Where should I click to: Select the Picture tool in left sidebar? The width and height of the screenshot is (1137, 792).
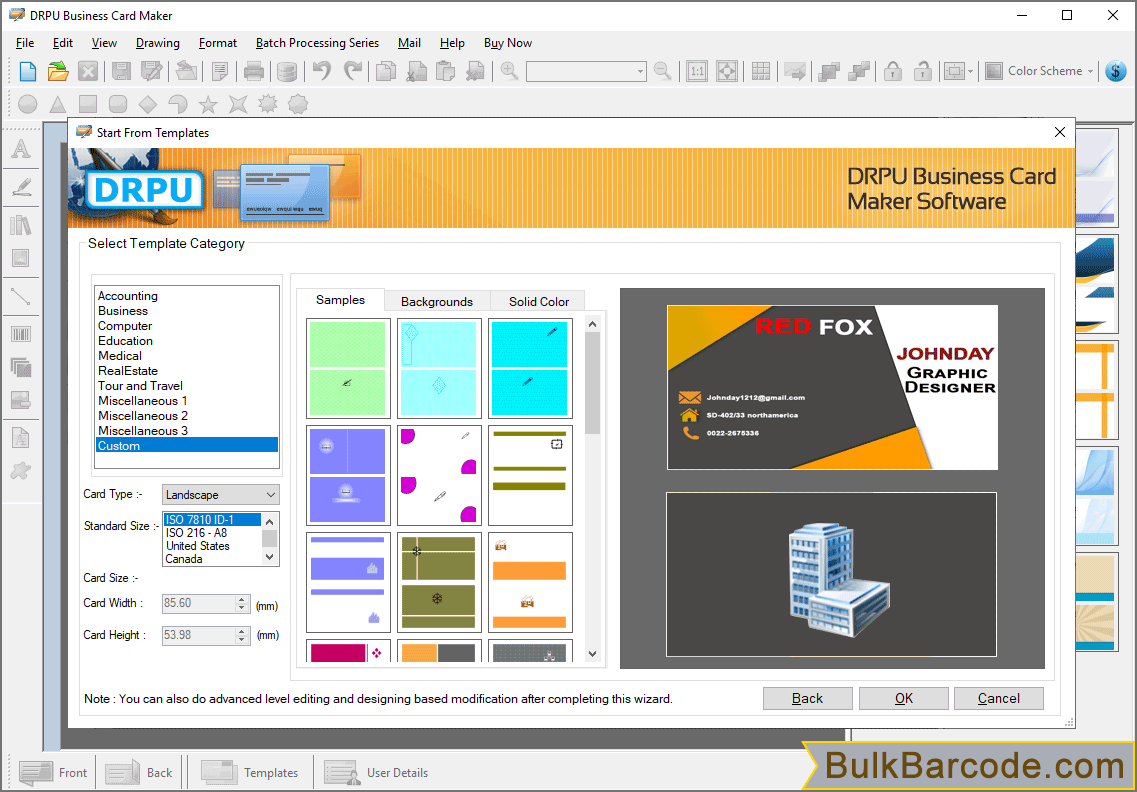coord(21,257)
